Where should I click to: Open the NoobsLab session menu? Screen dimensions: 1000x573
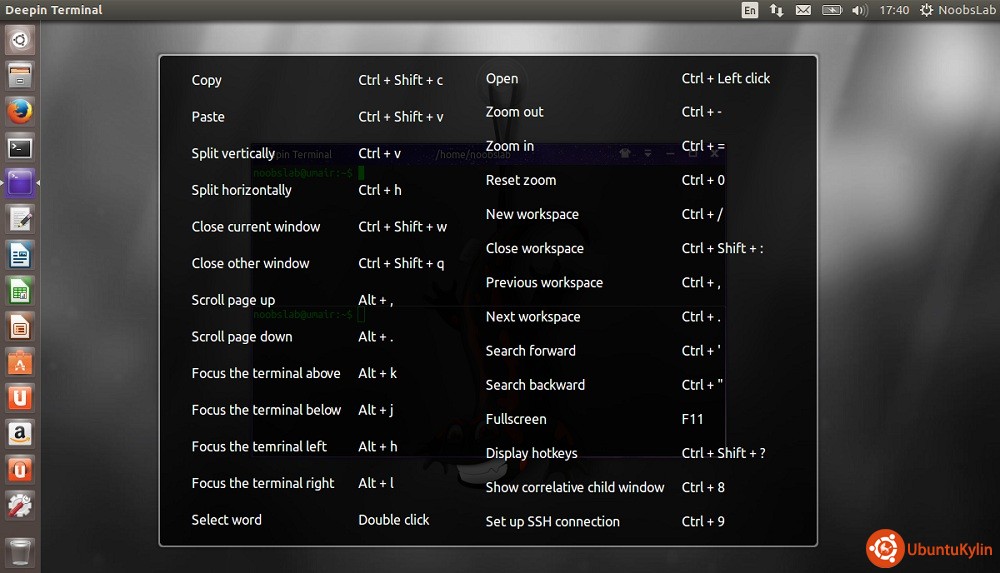click(x=955, y=10)
